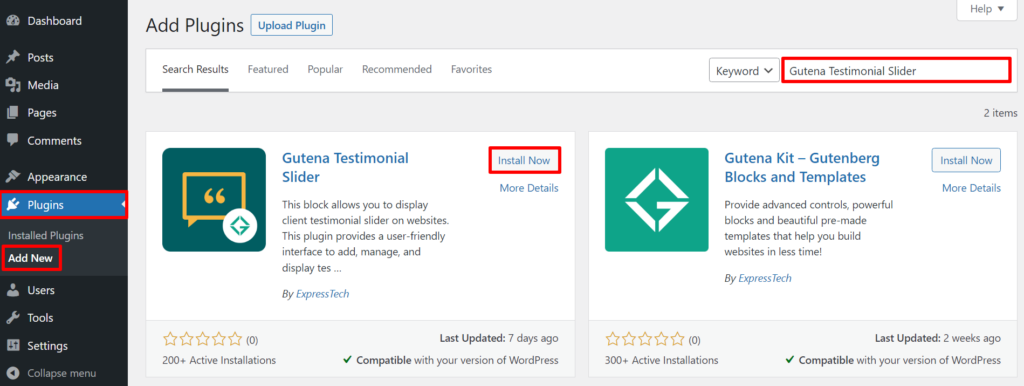Click the '300+ Active Installations' text

click(x=662, y=360)
